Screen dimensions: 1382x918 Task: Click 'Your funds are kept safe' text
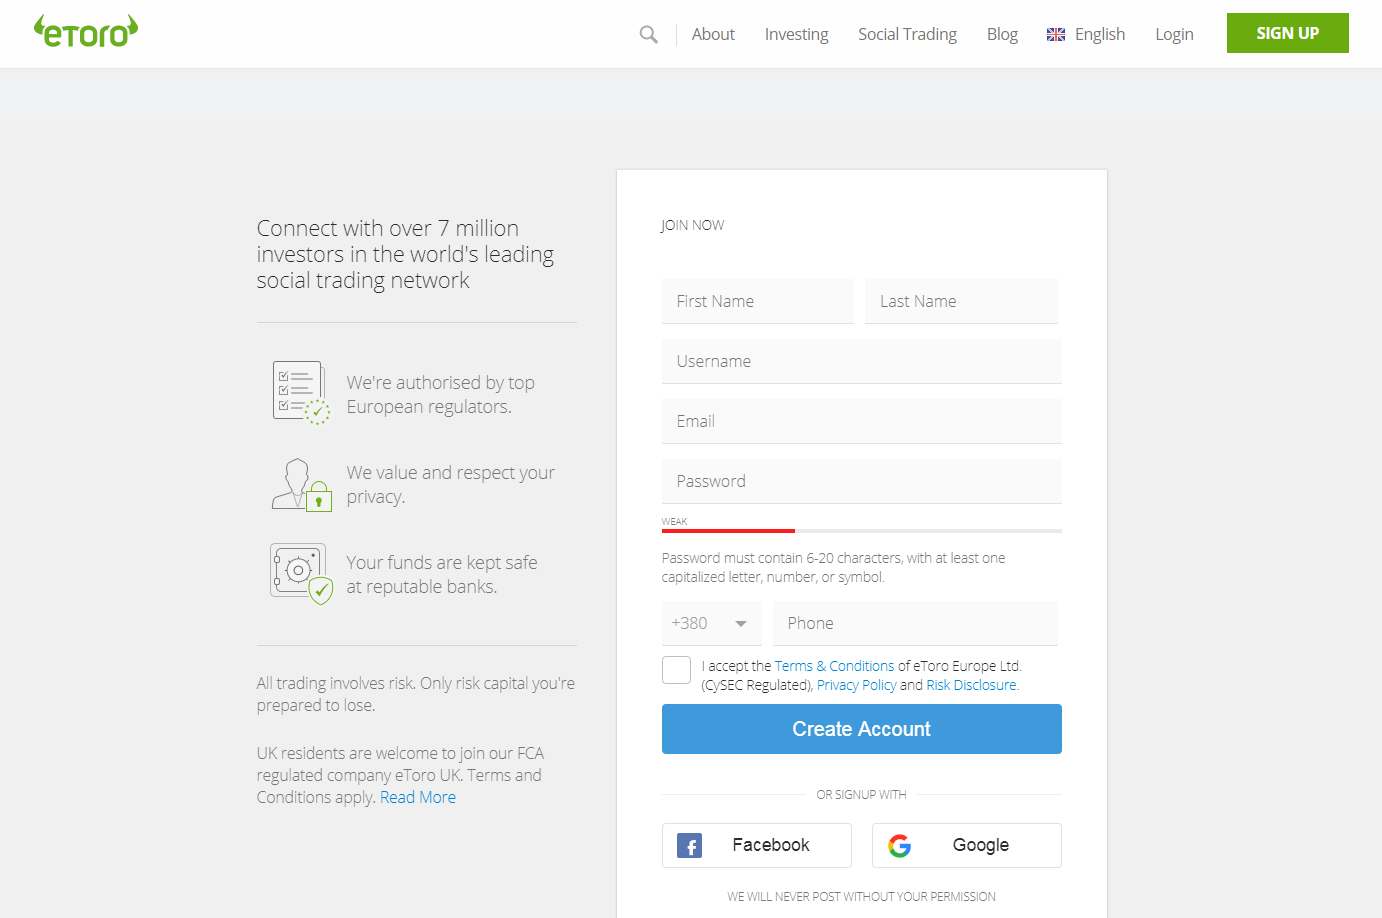(x=442, y=575)
